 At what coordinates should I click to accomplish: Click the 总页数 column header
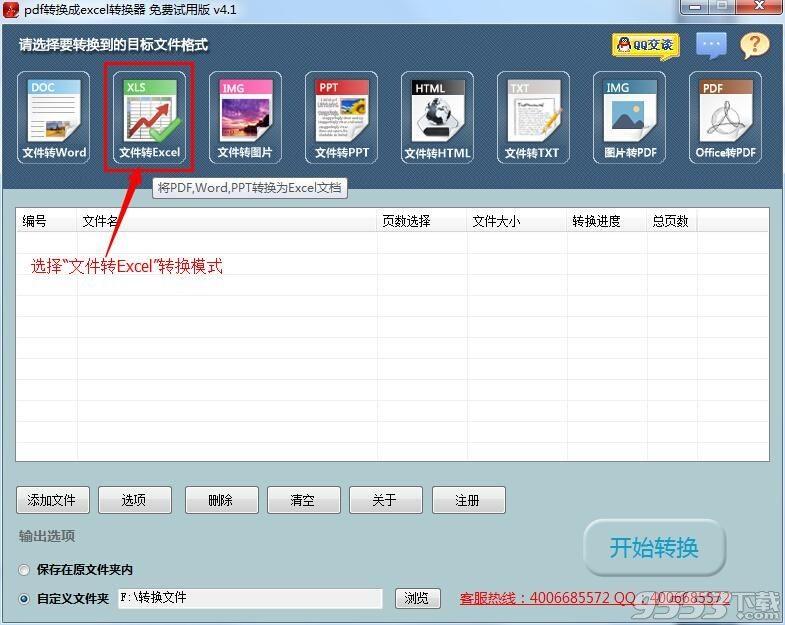point(672,221)
